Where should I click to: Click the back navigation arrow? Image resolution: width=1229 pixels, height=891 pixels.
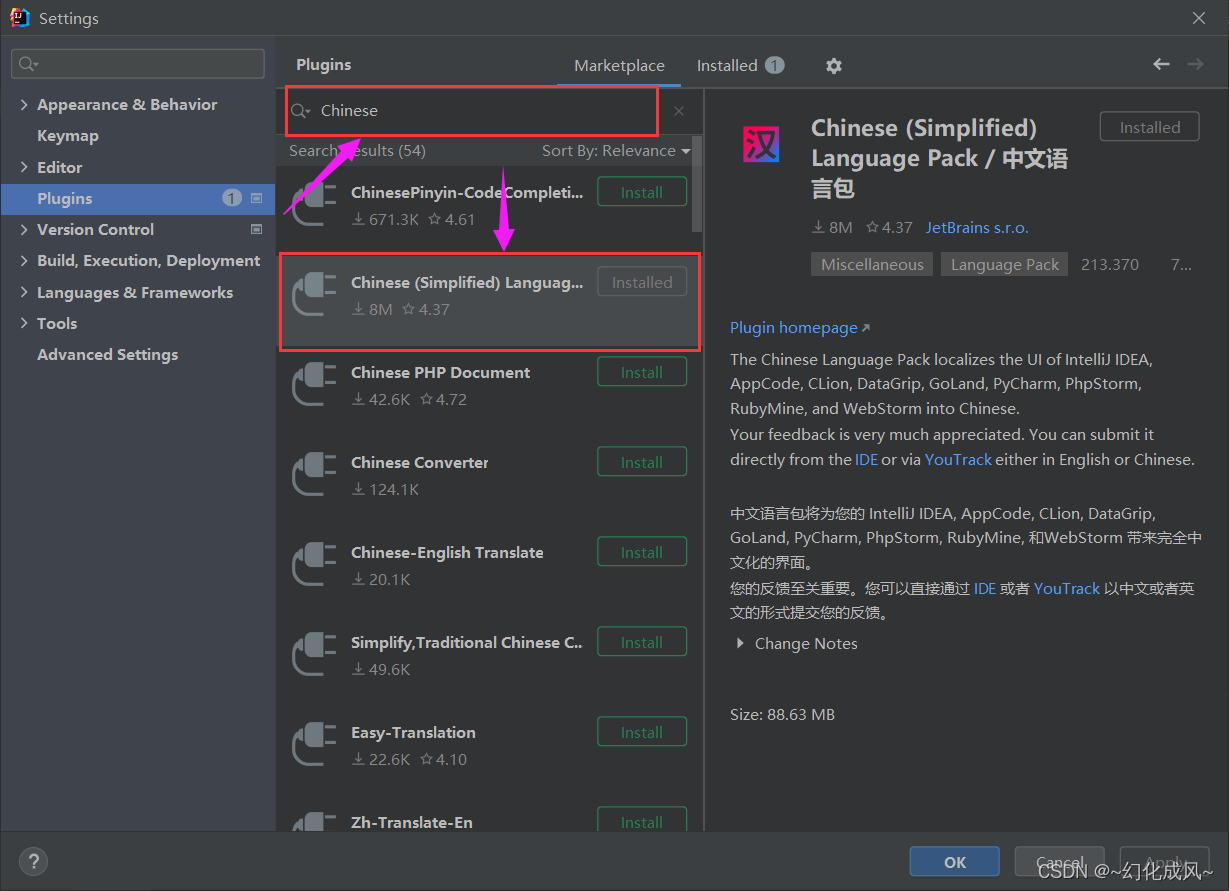(1161, 64)
